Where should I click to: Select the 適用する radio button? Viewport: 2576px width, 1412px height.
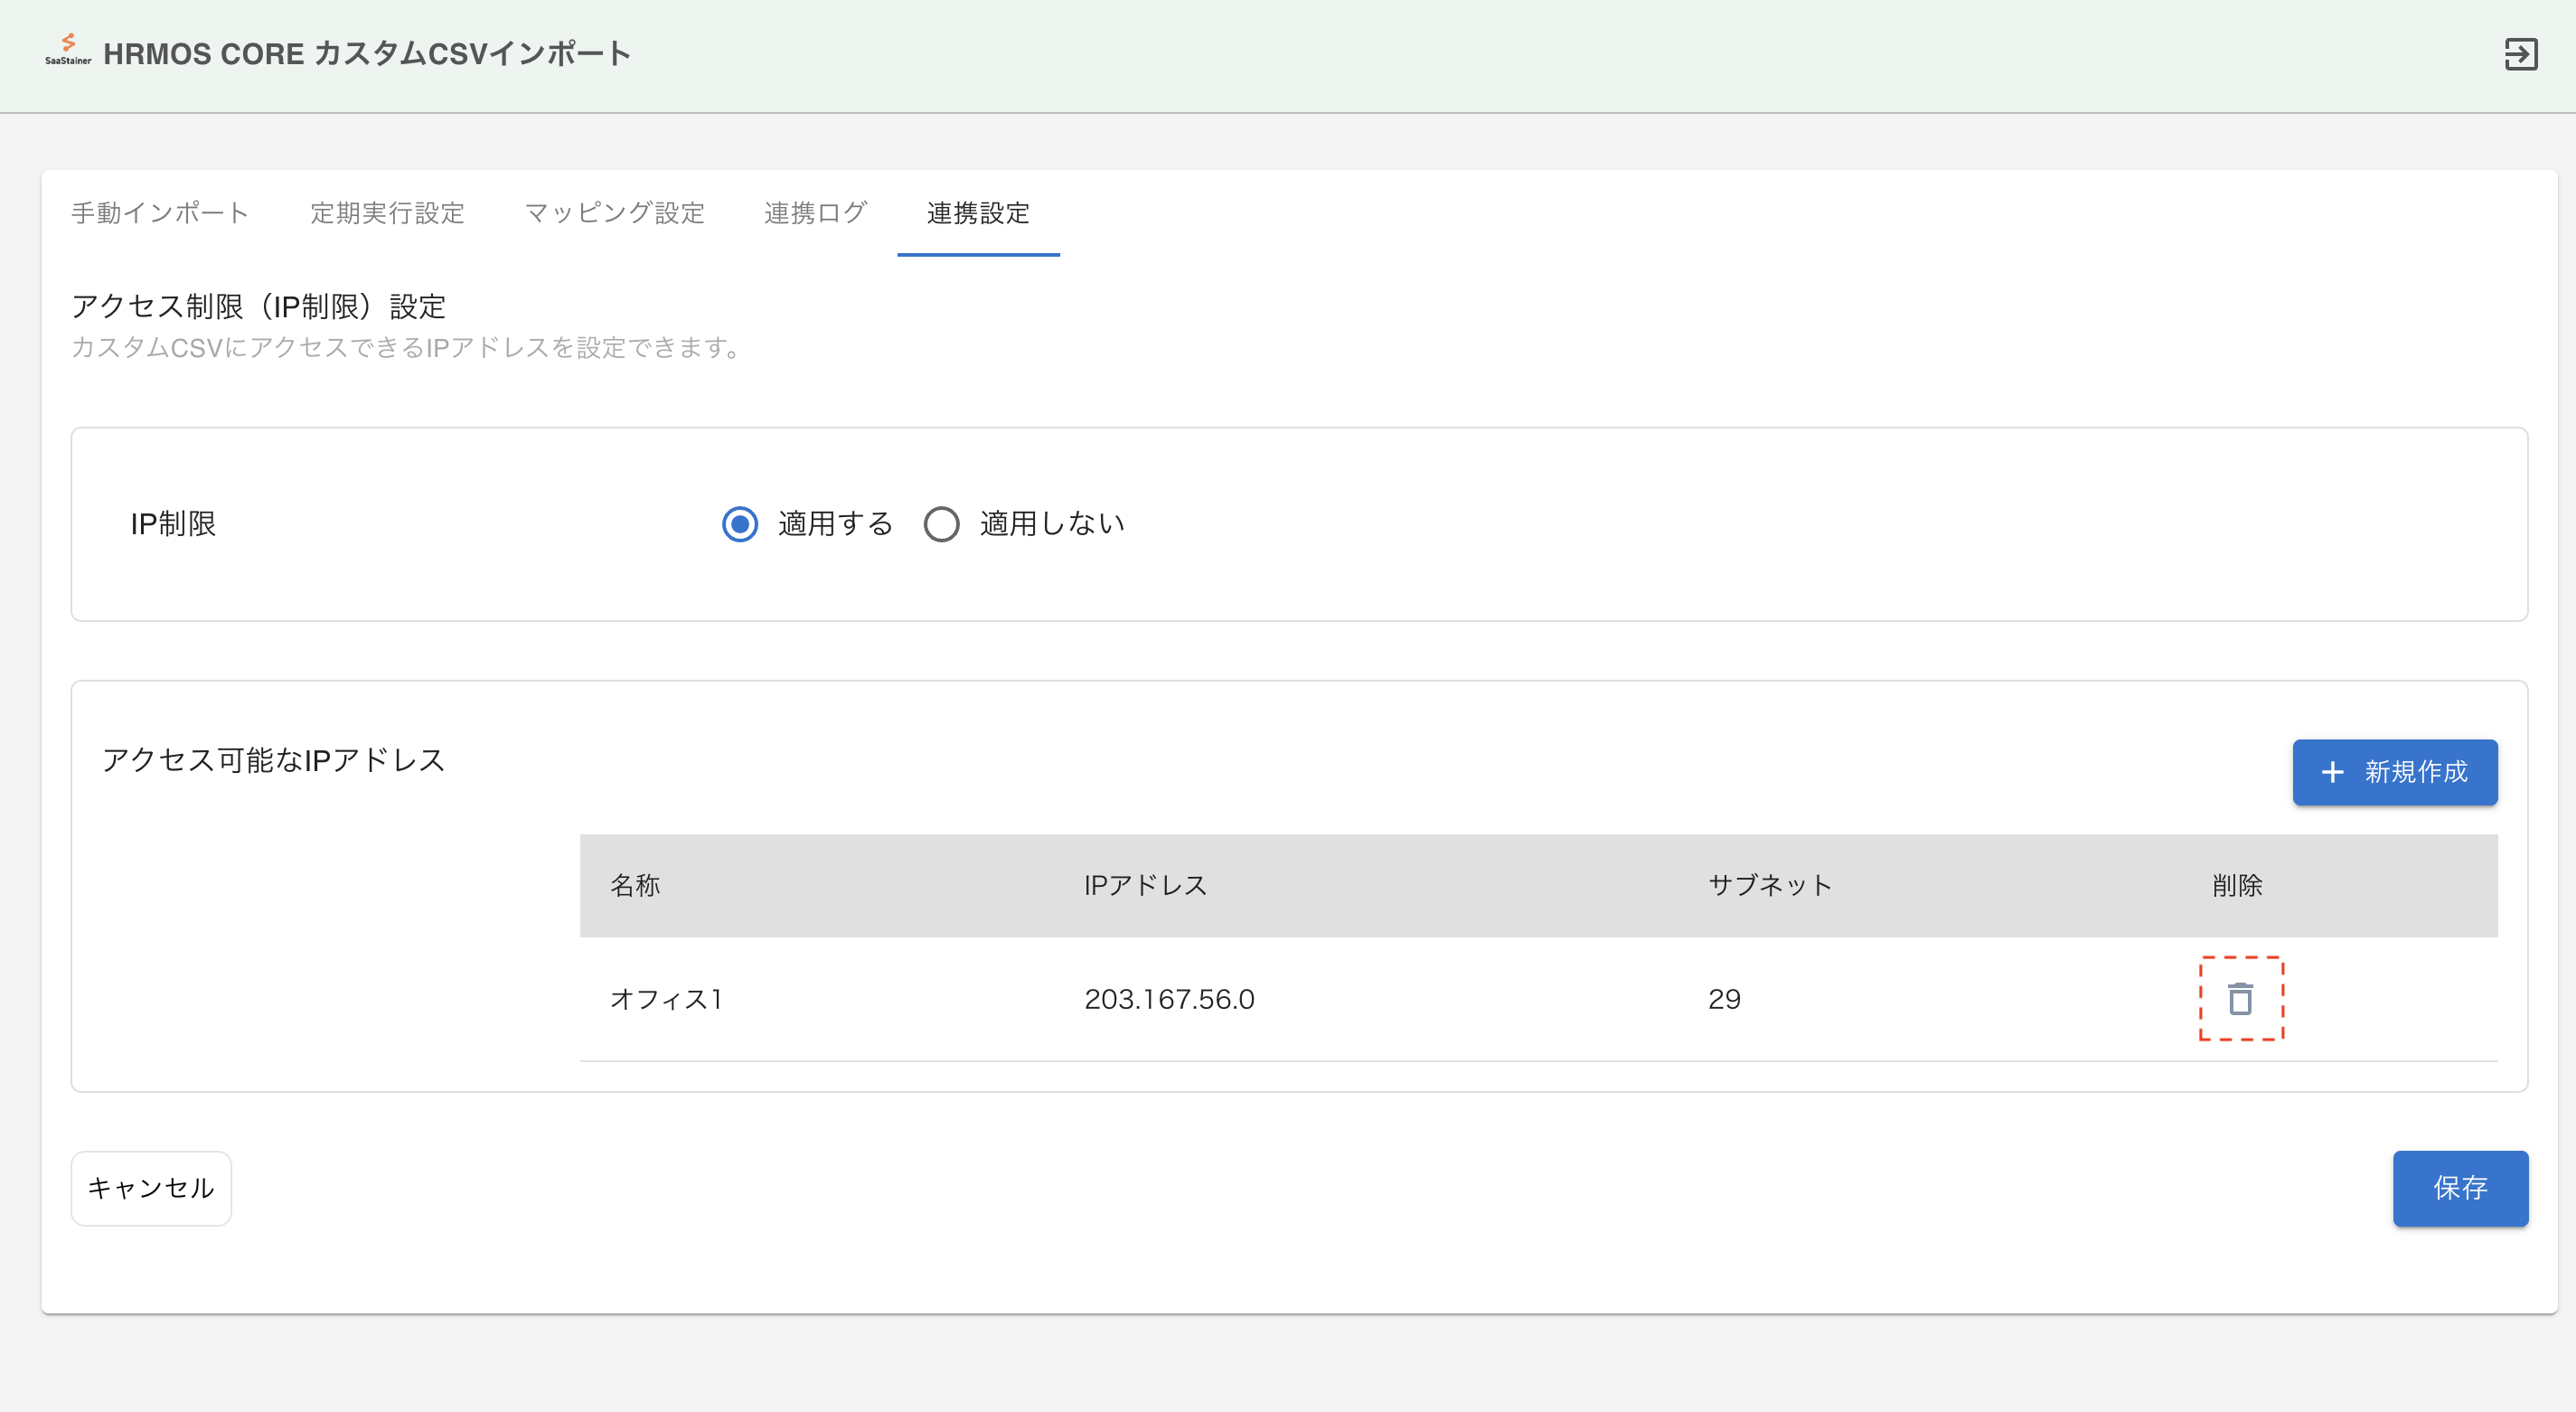740,524
